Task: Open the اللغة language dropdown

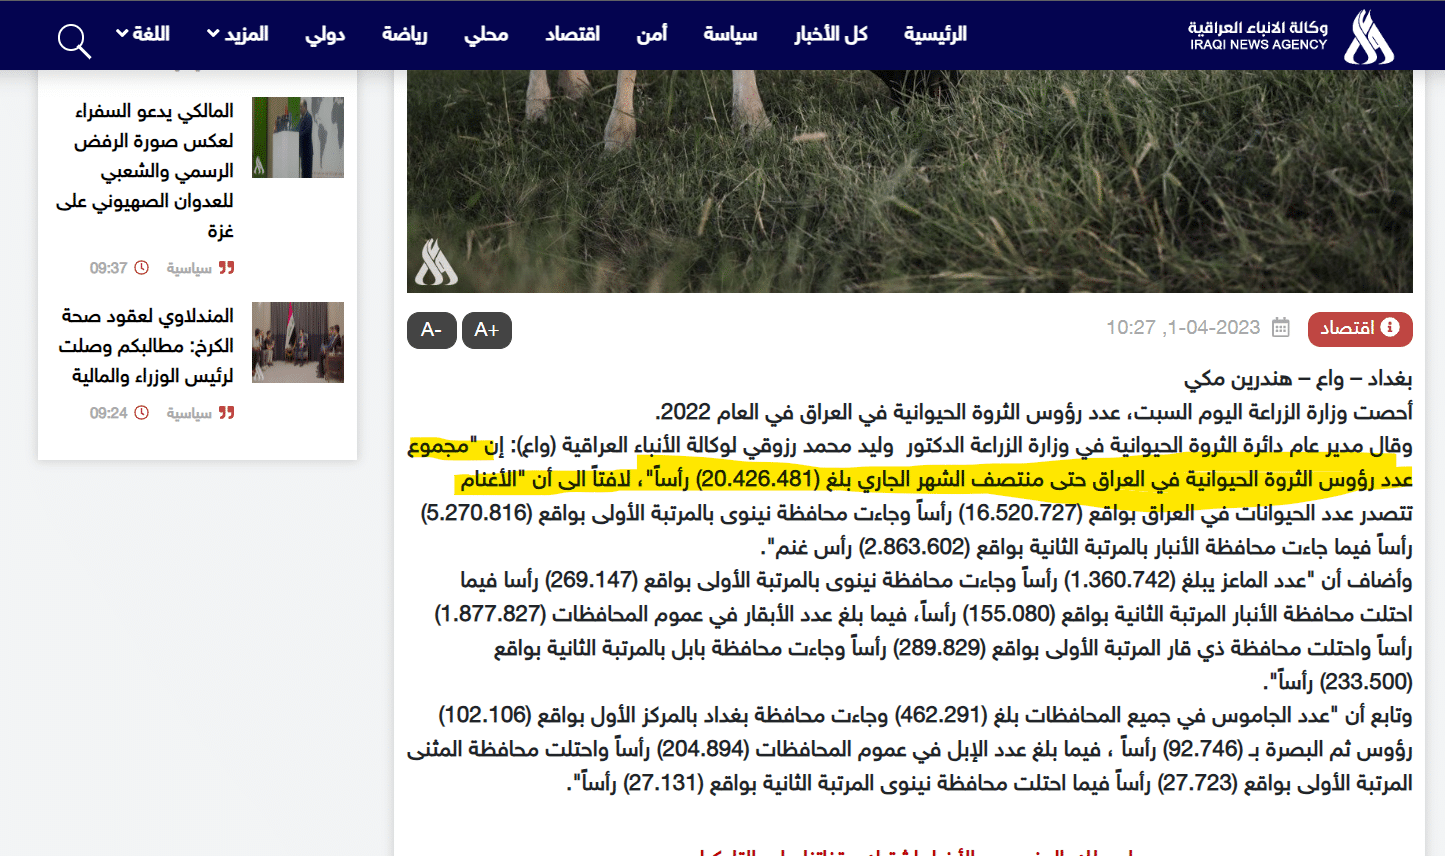Action: 143,33
